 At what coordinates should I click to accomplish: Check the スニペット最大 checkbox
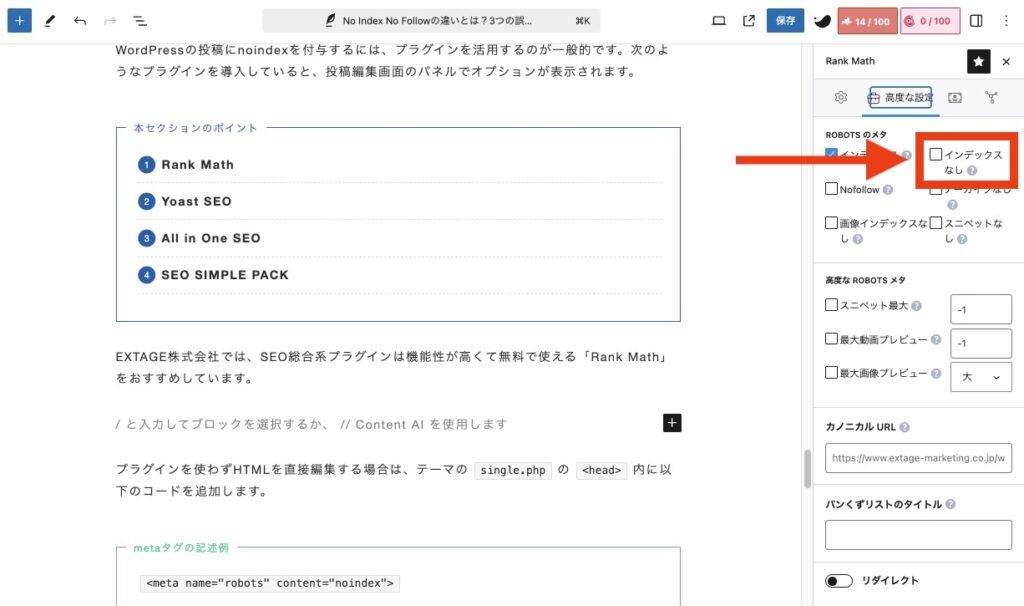pyautogui.click(x=830, y=306)
